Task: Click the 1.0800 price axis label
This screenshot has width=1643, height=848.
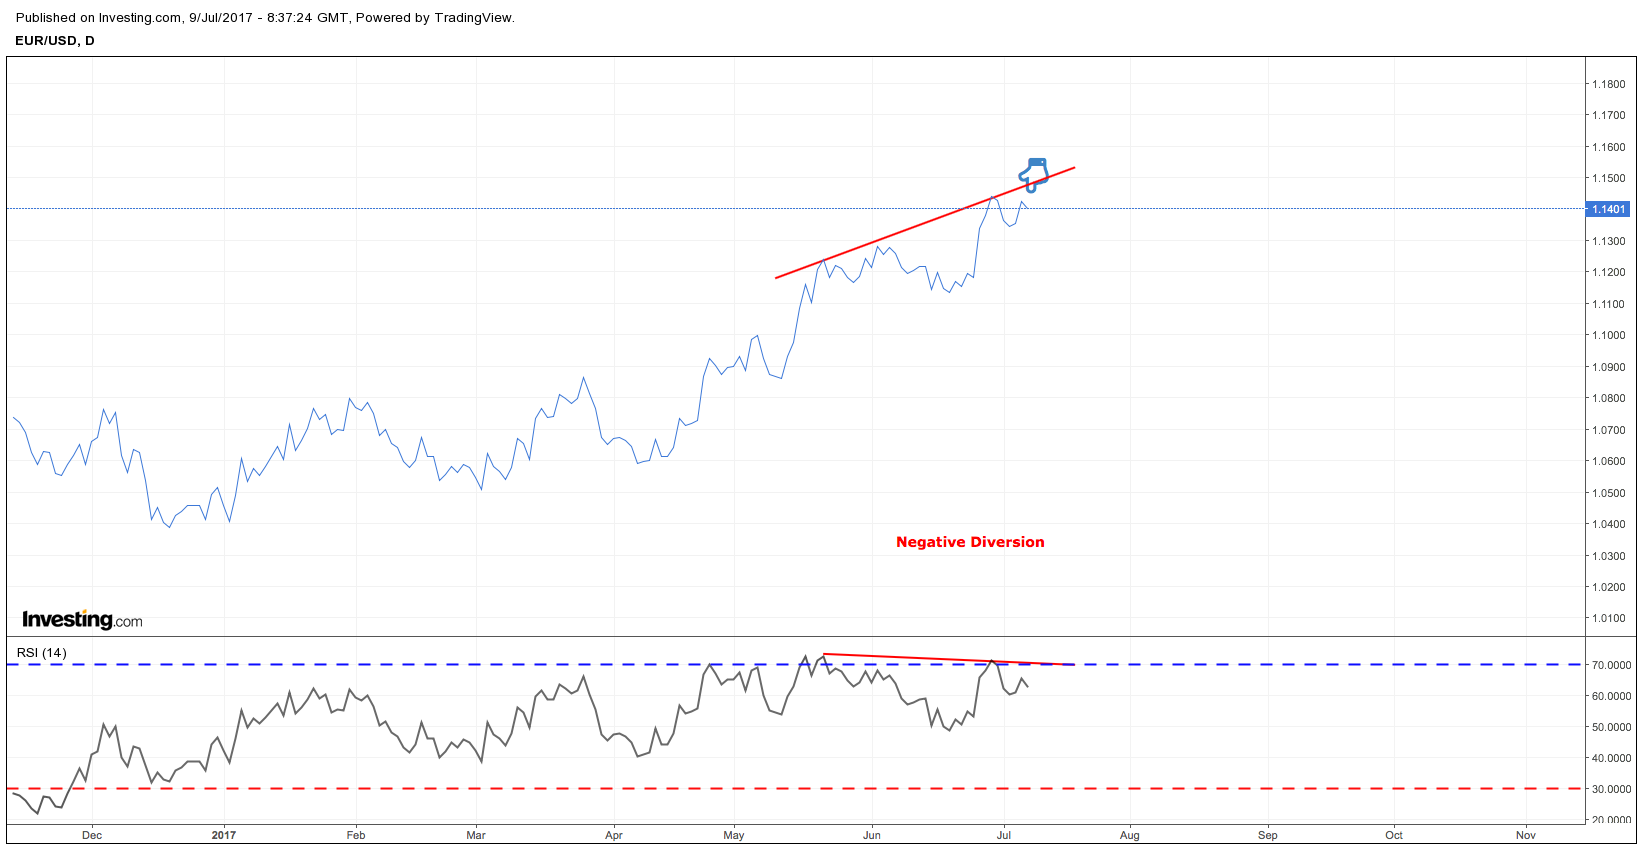Action: [1609, 398]
